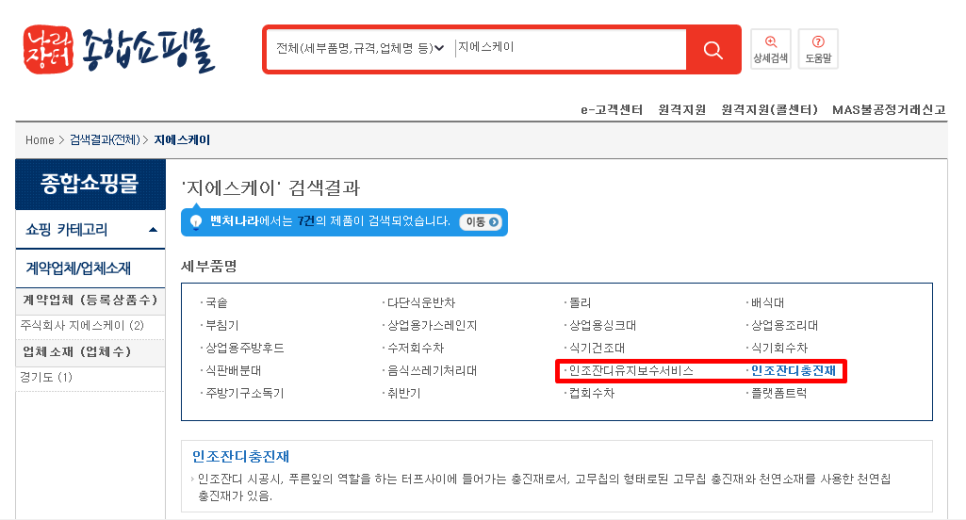Screen dimensions: 966x520
Task: Select 쇼핑 카테고리 sidebar heading
Action: 67,230
